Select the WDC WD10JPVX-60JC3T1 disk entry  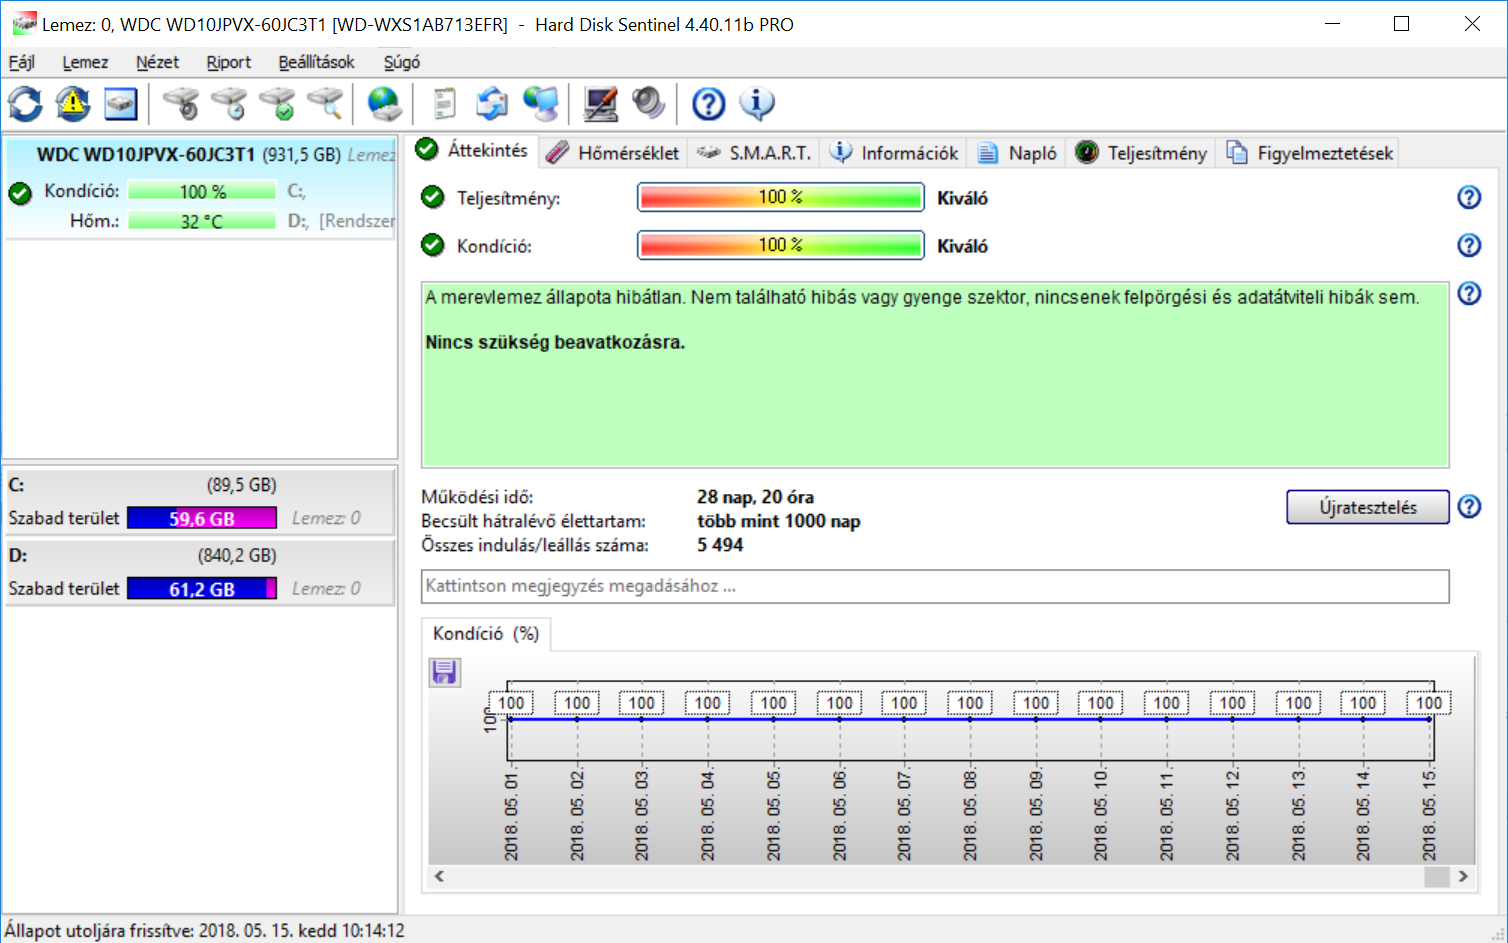(200, 188)
